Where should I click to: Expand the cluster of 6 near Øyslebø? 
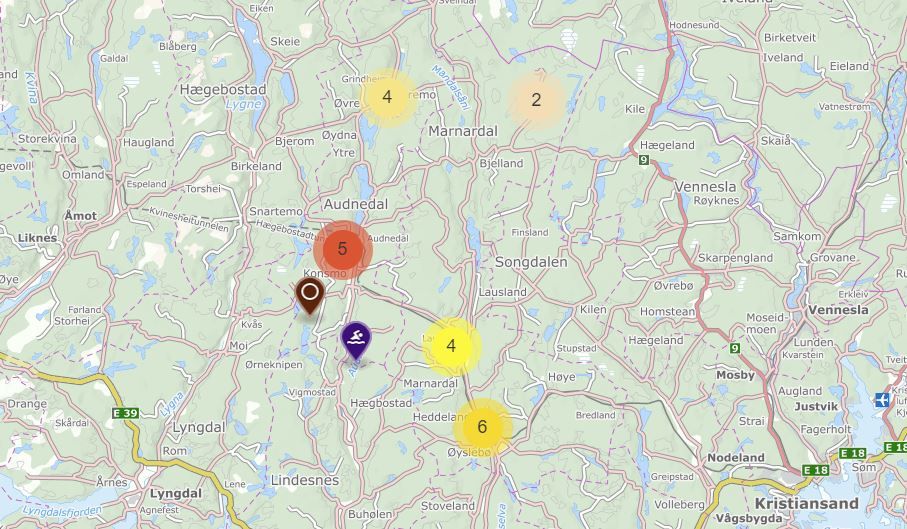(x=482, y=427)
